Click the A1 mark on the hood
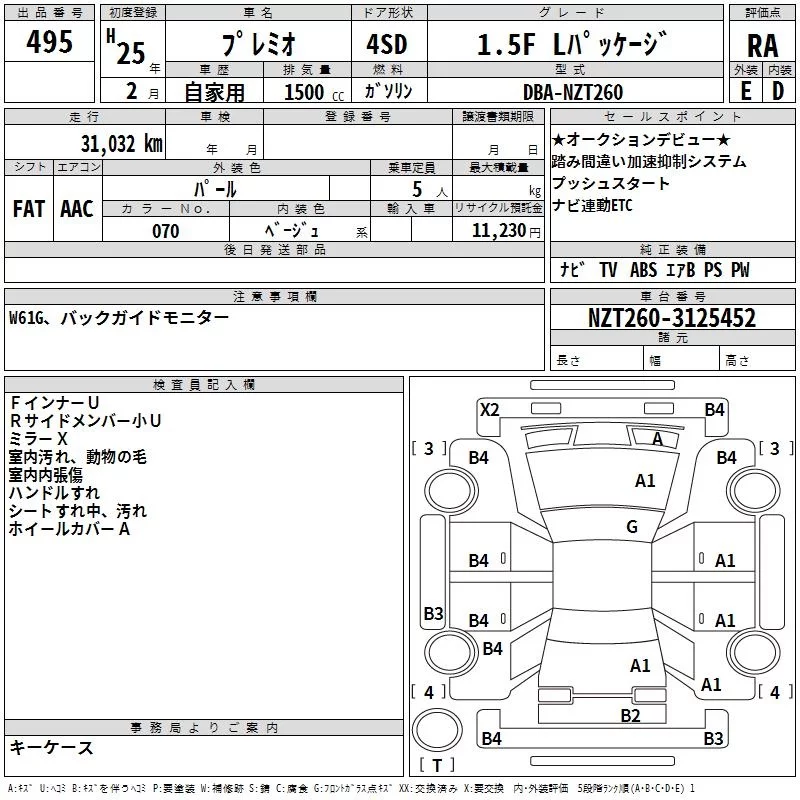This screenshot has width=800, height=800. click(x=645, y=481)
